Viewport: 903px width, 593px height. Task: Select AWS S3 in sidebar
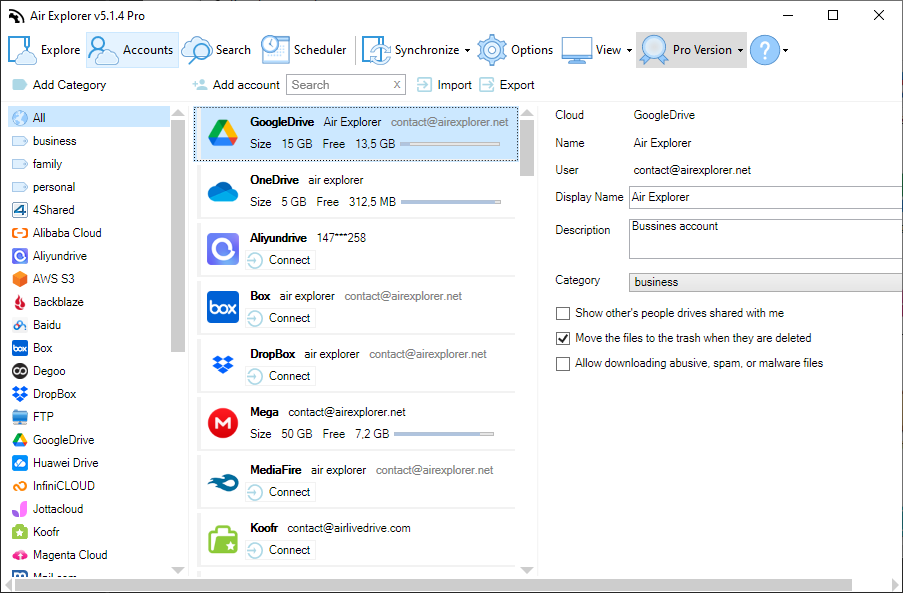[x=89, y=279]
